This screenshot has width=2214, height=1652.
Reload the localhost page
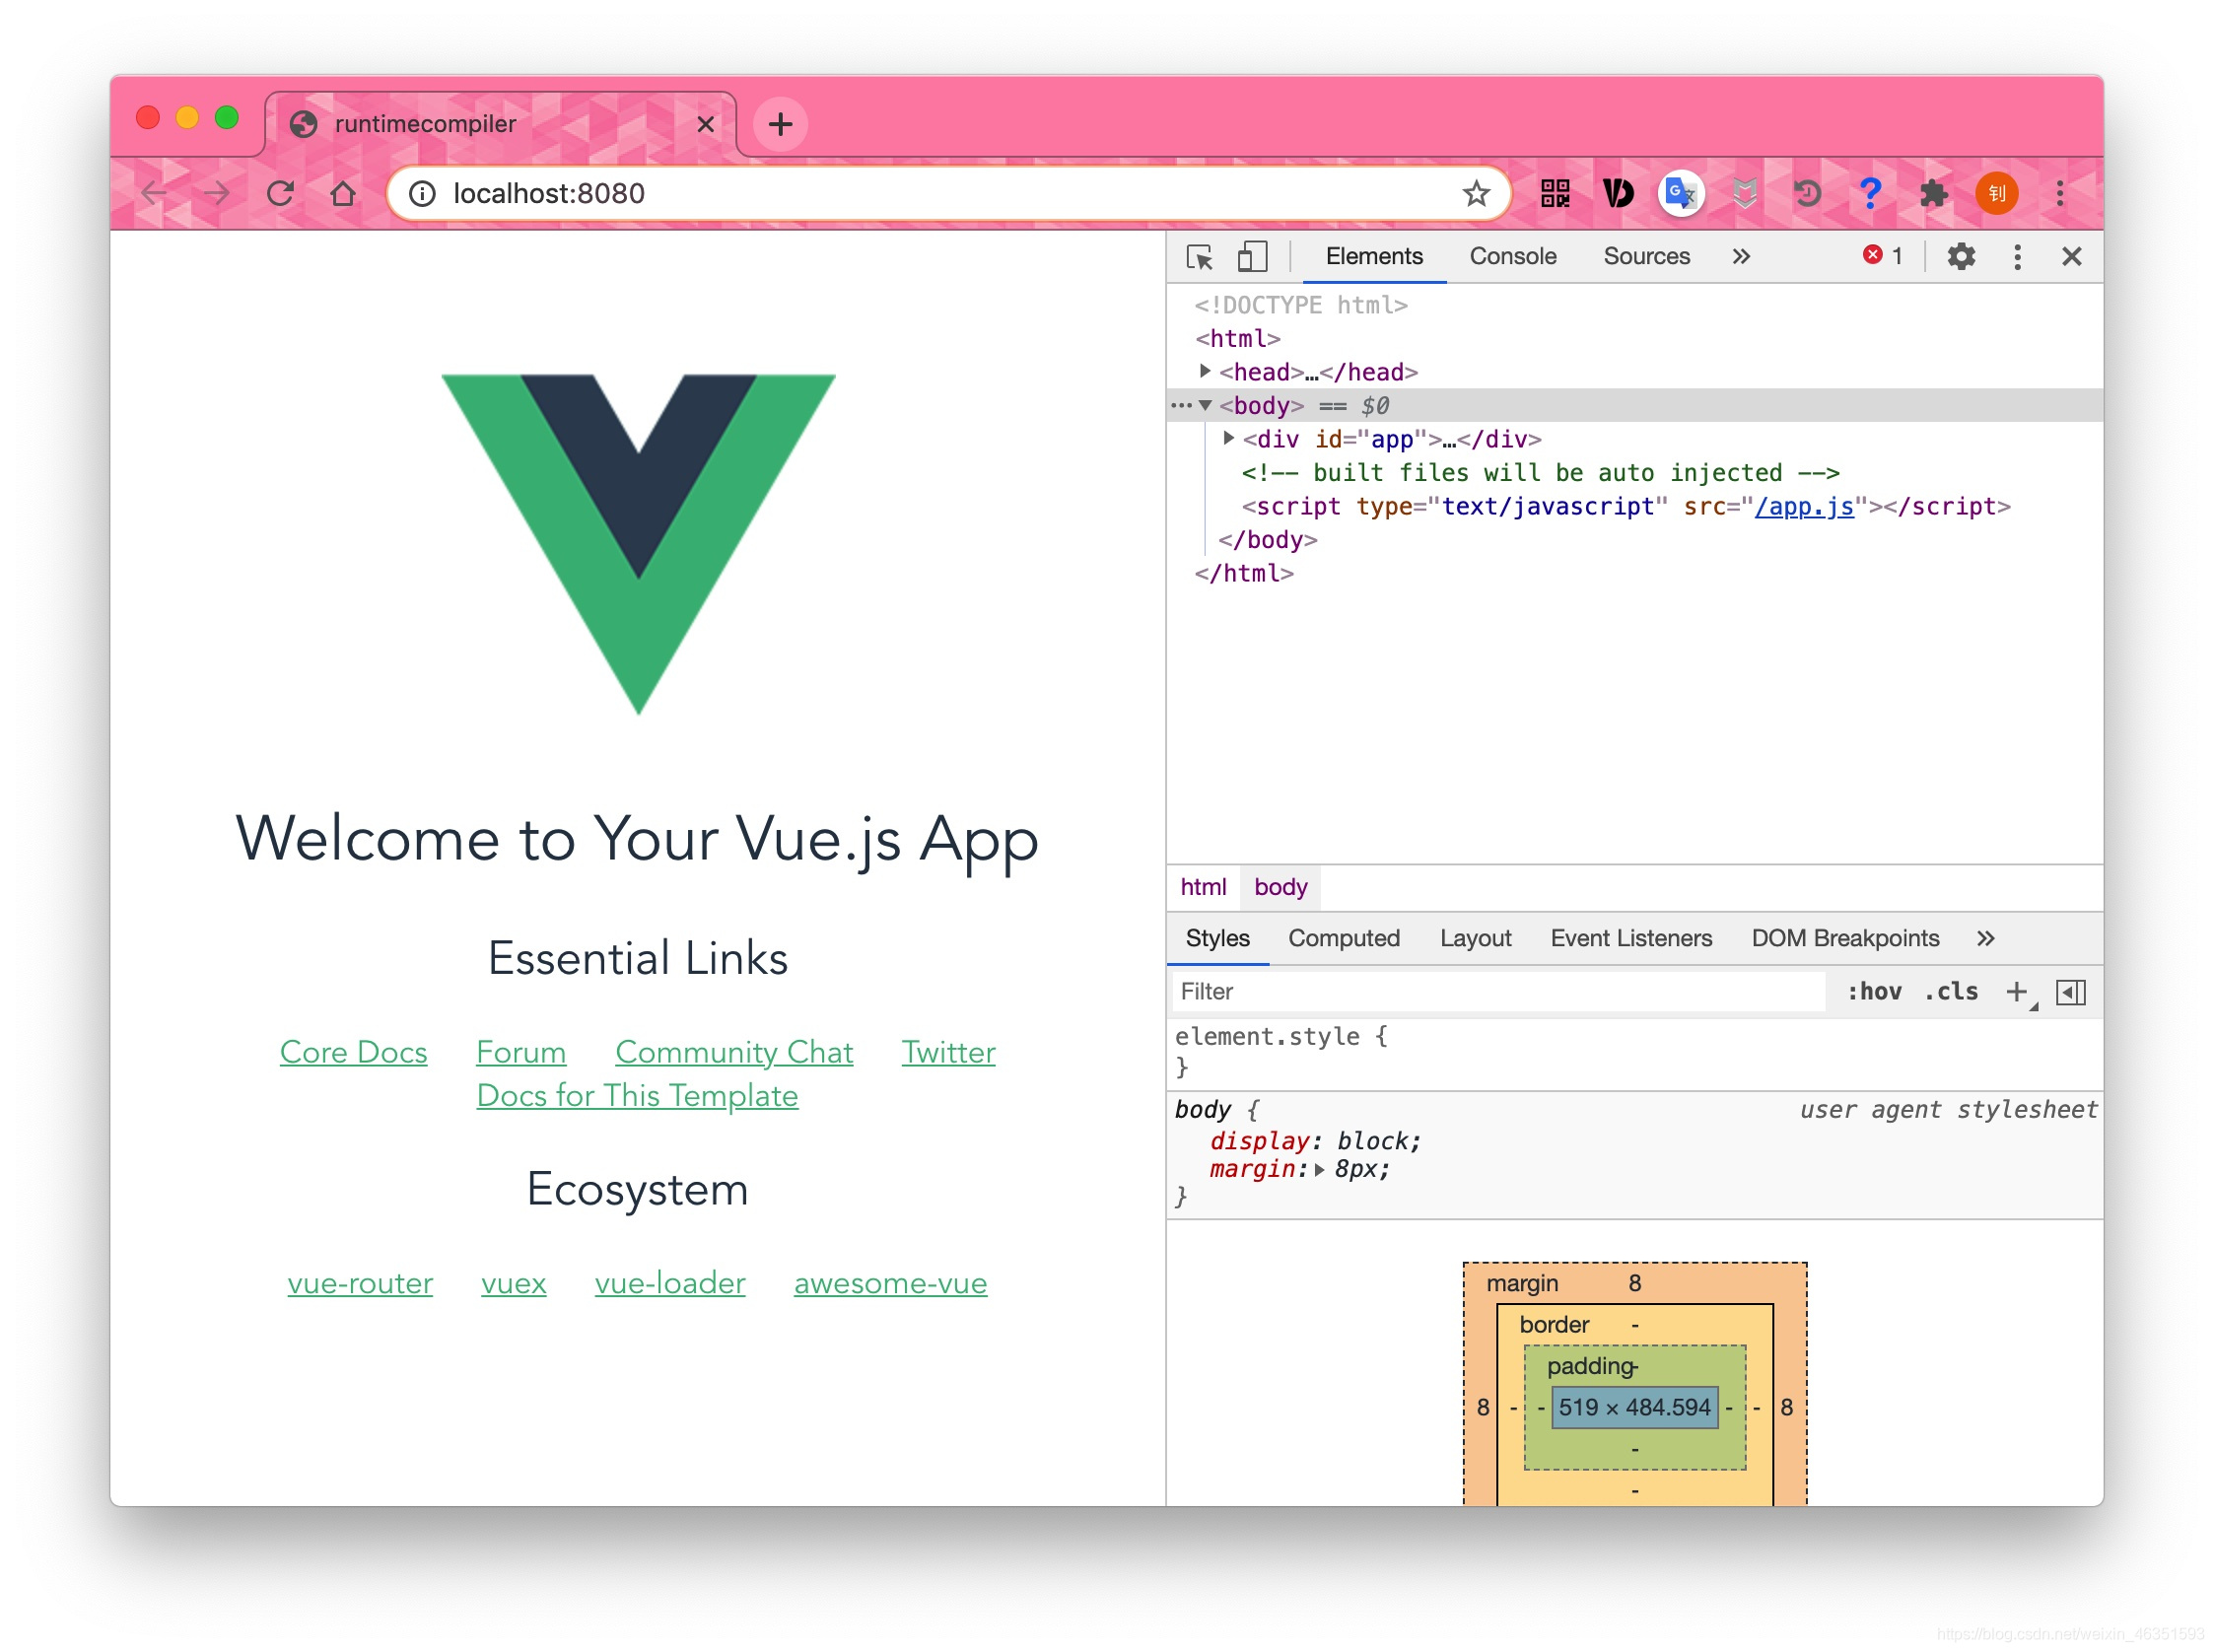coord(280,193)
